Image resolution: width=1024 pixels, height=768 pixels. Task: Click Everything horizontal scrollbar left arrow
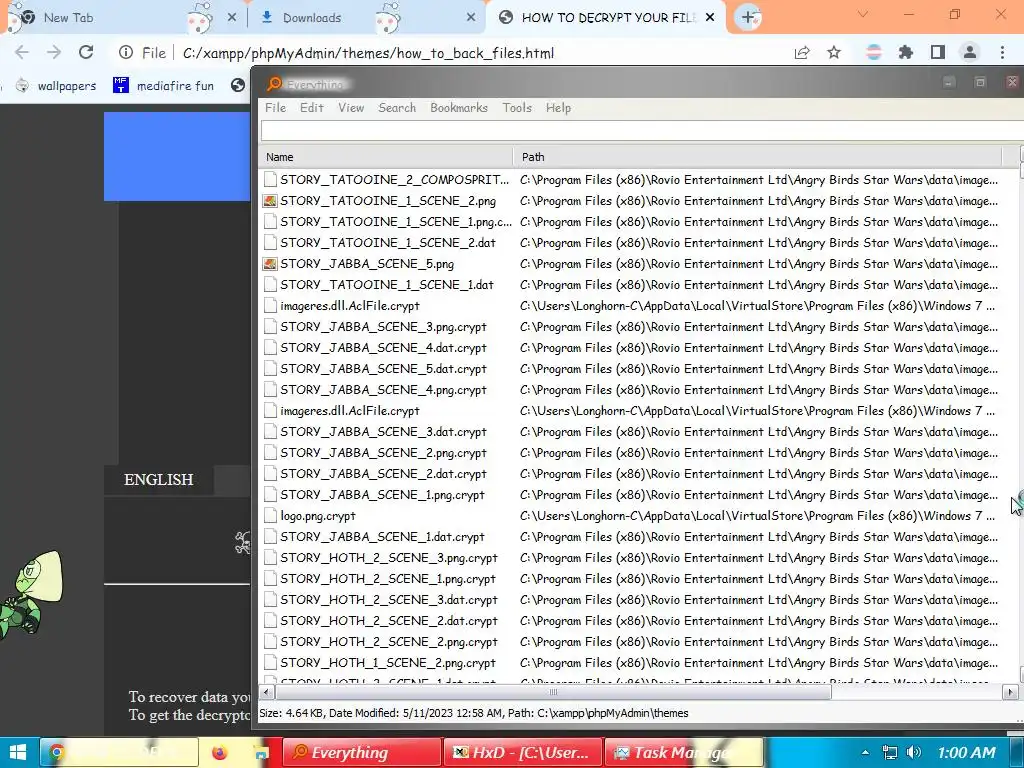pyautogui.click(x=266, y=692)
